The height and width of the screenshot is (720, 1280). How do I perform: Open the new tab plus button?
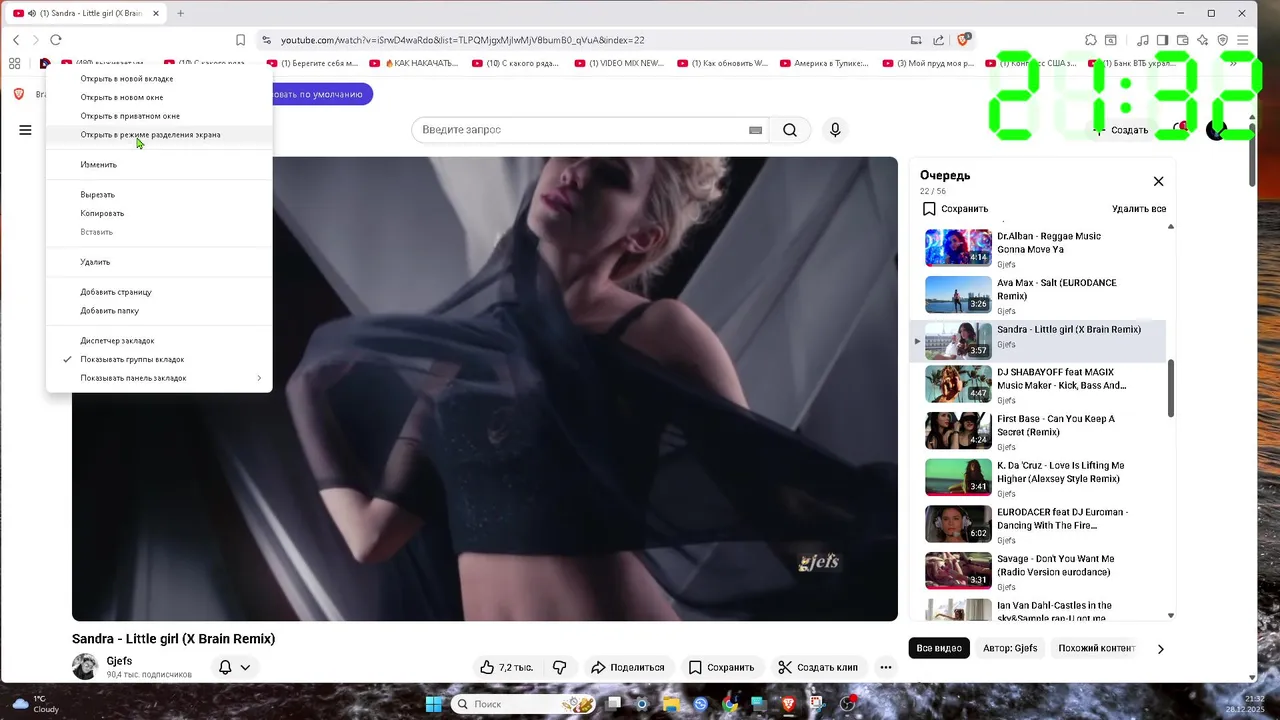point(181,13)
